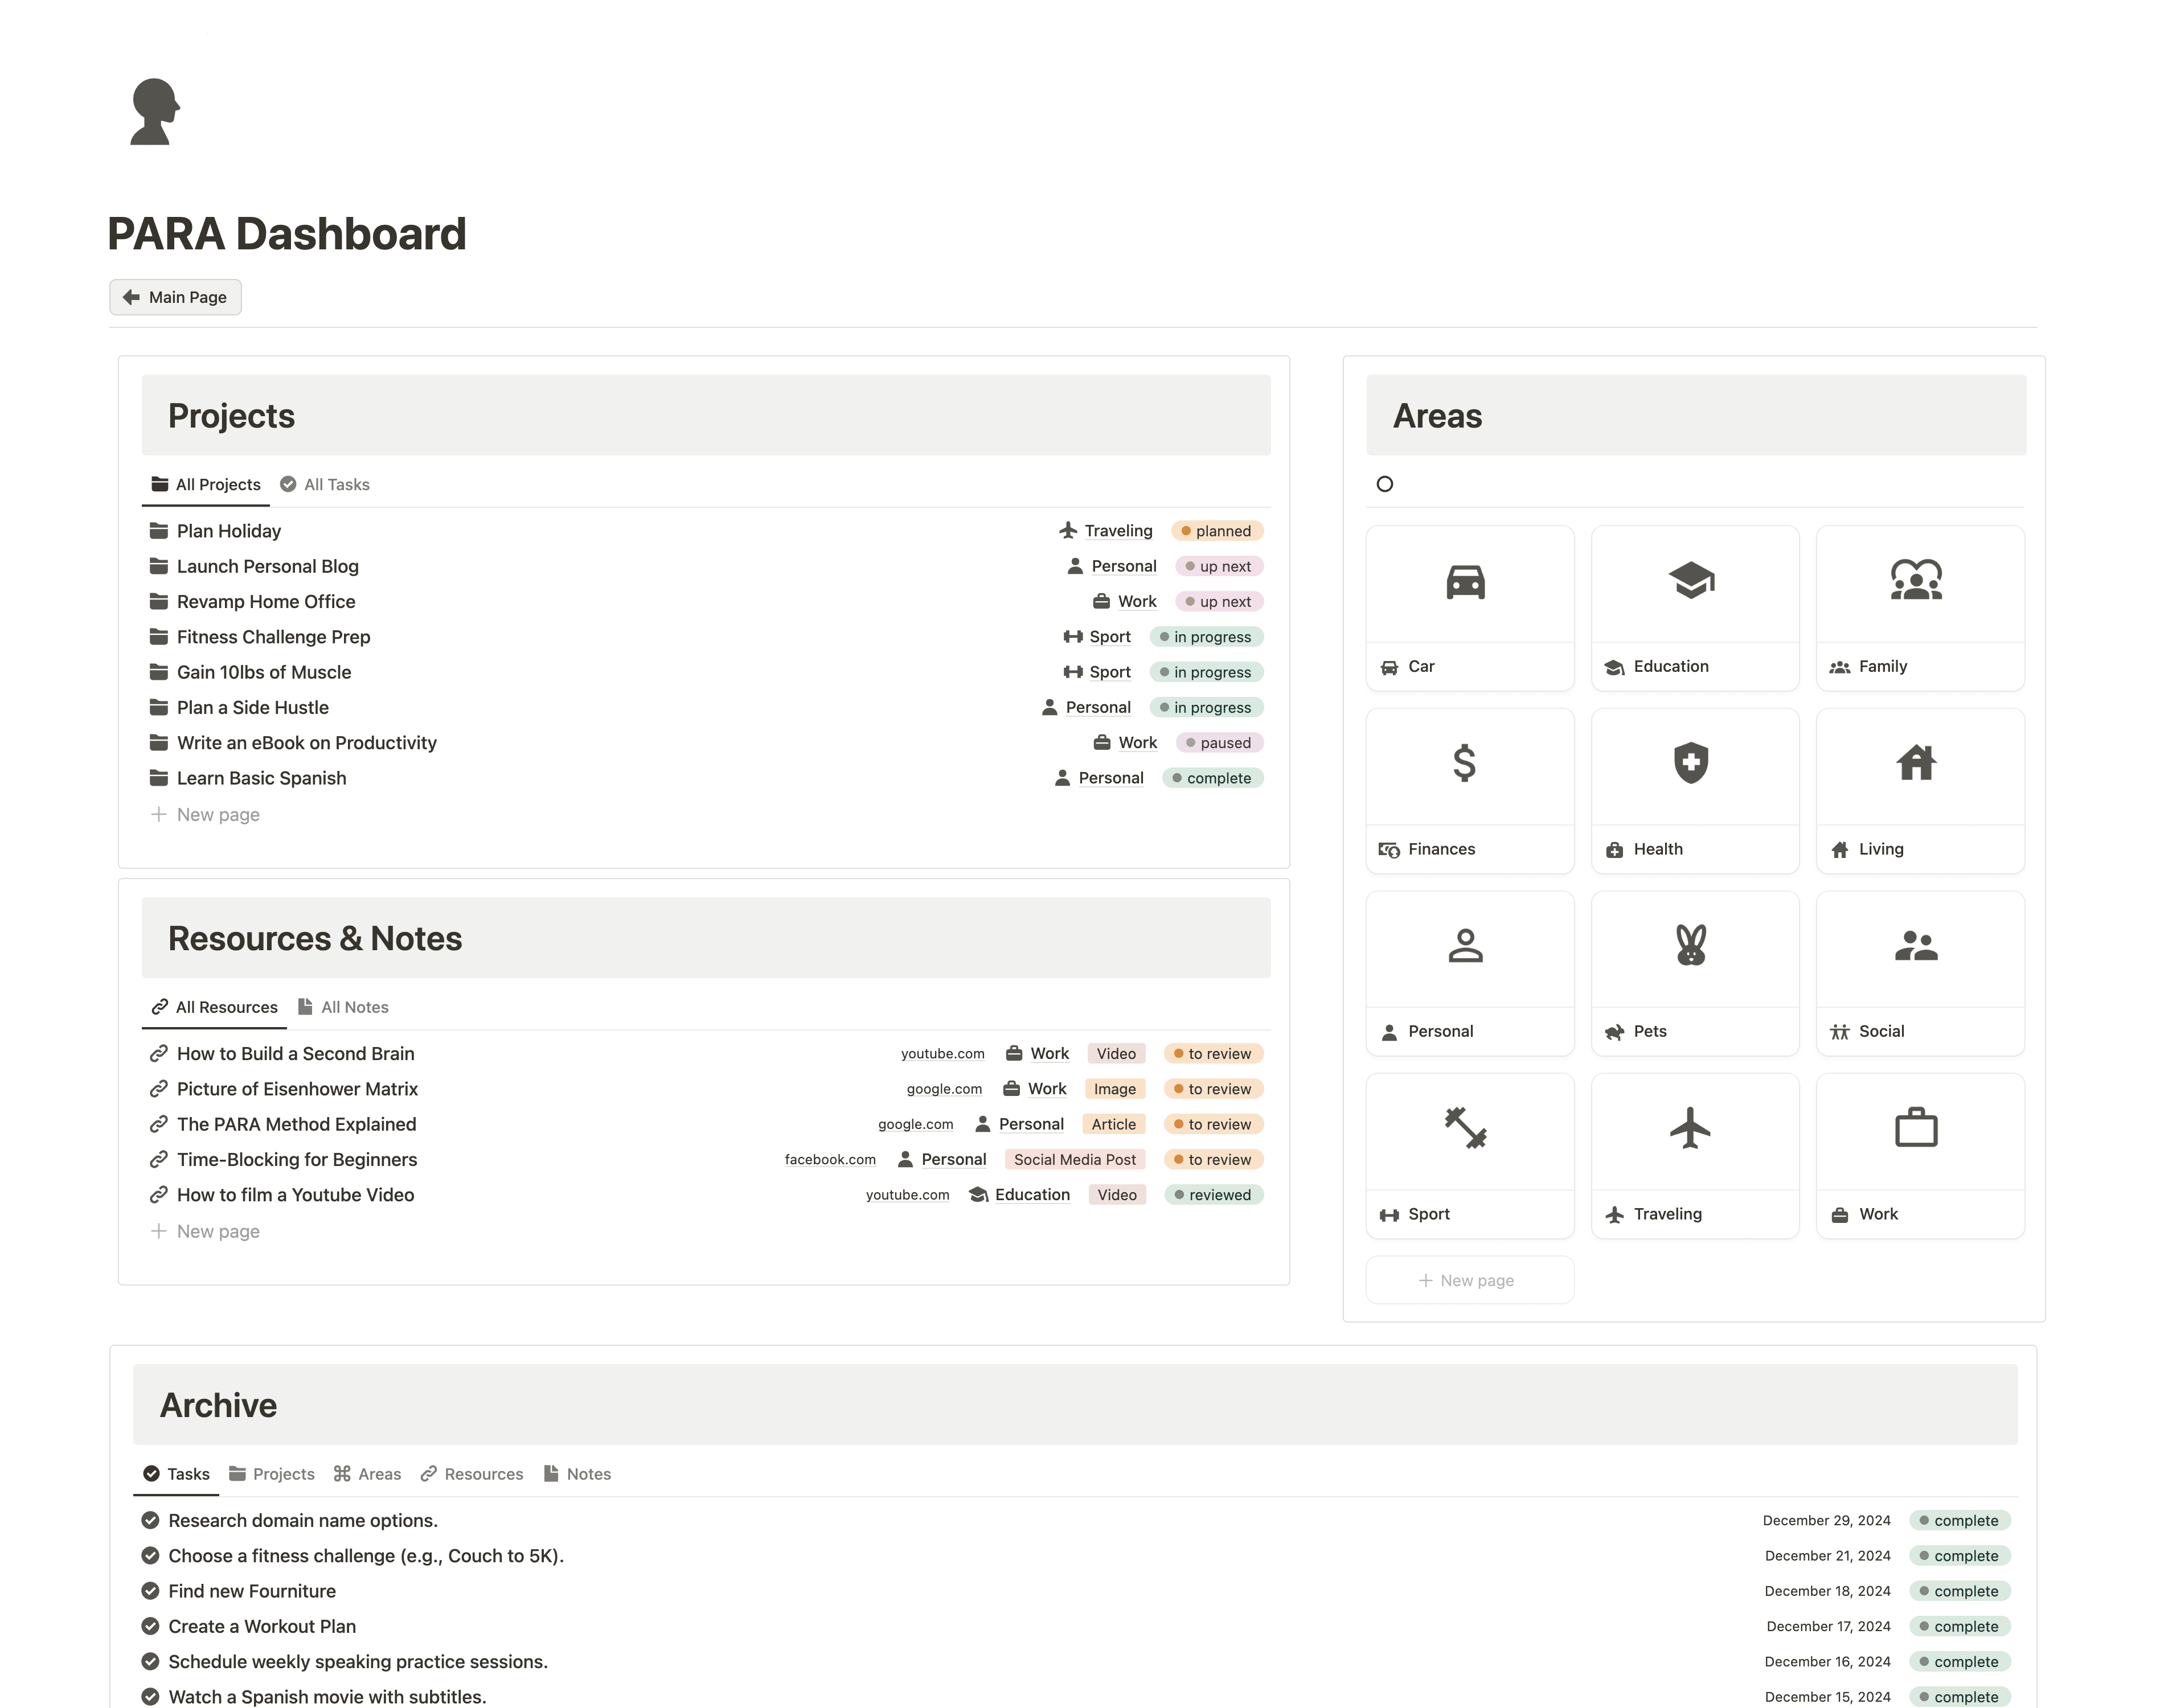Screen dimensions: 2164x1708
Task: Click the Traveling airplane card icon
Action: click(x=1691, y=1128)
